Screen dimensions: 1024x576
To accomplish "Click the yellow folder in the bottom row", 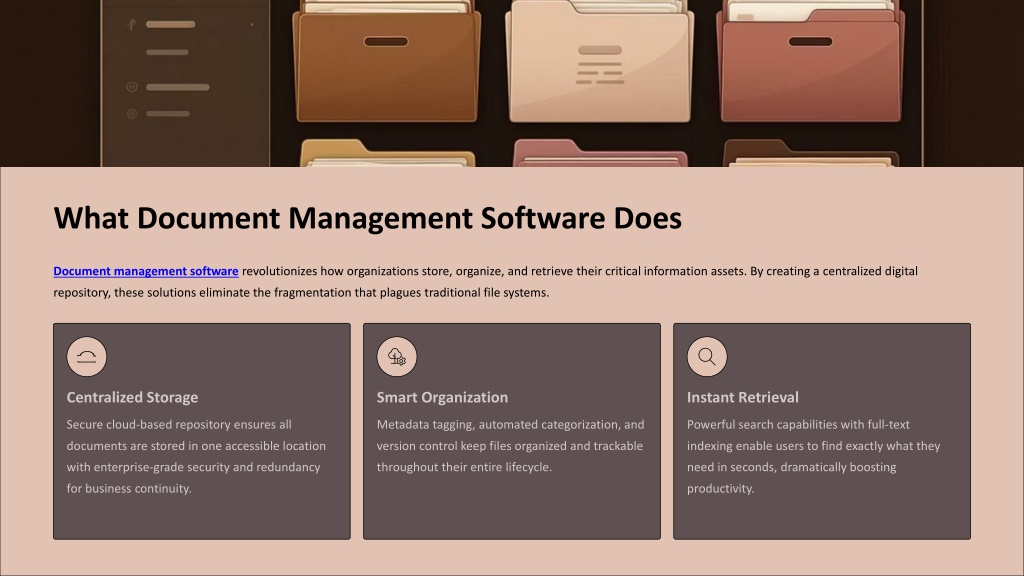I will coord(385,155).
